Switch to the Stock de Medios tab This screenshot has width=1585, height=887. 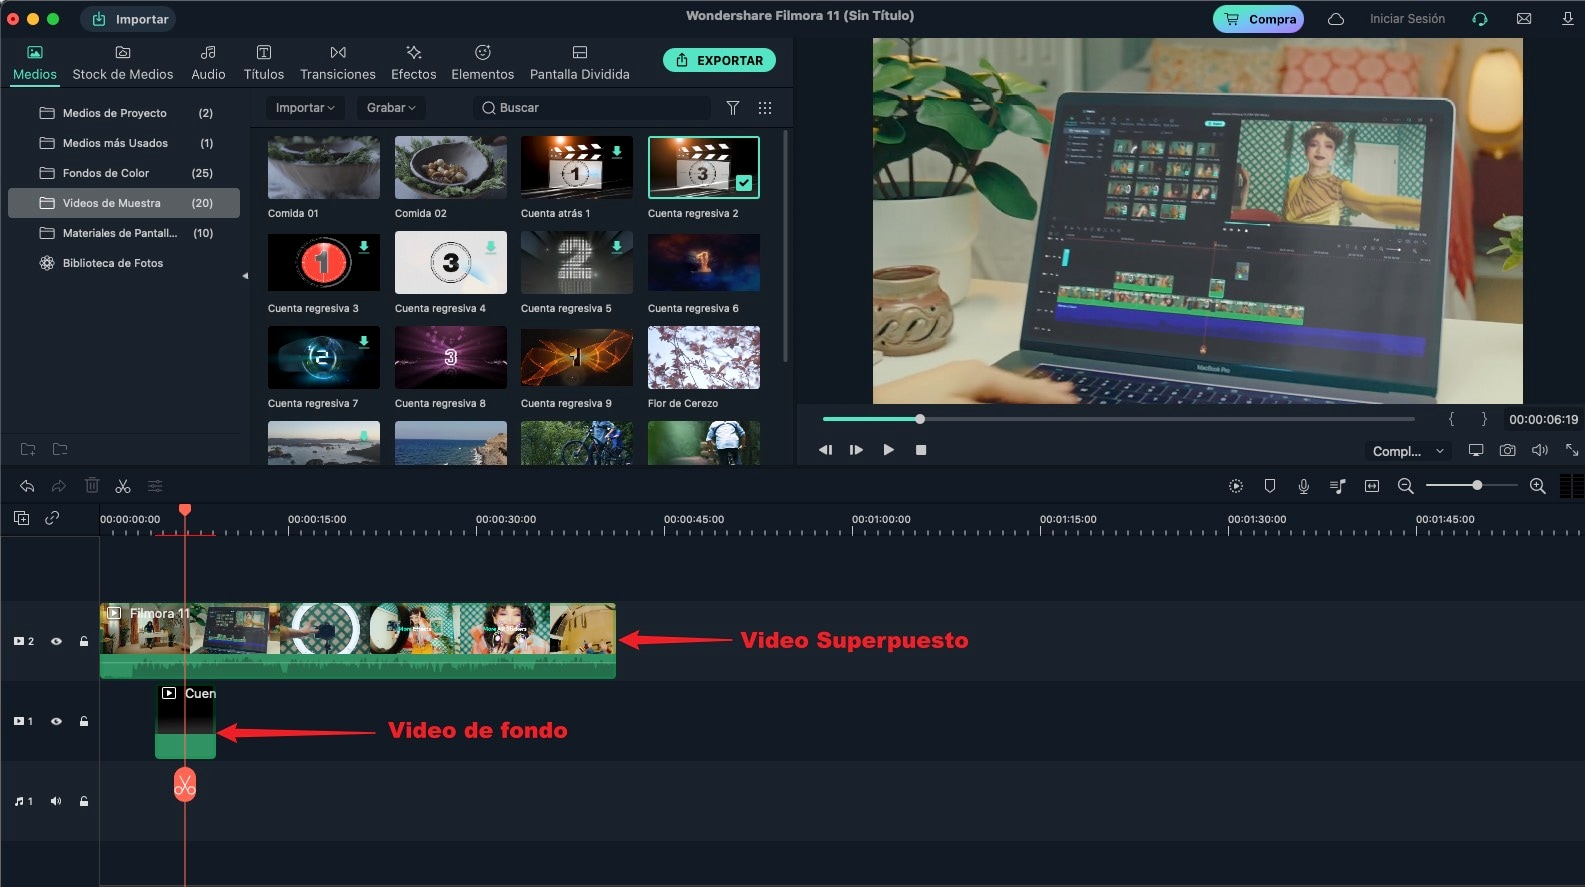tap(122, 63)
